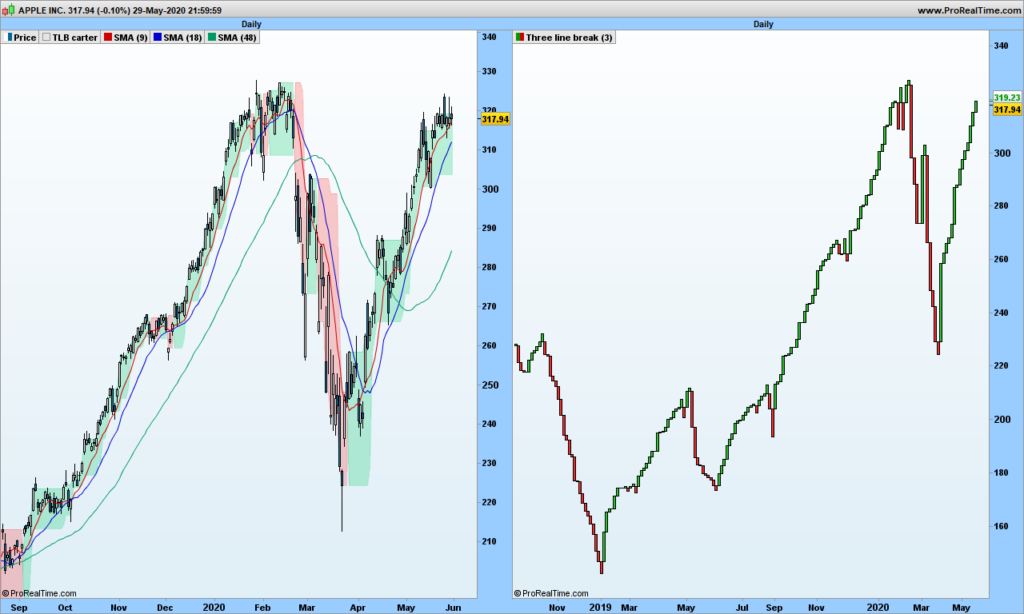Click the 250 label on the left price axis
Image resolution: width=1024 pixels, height=614 pixels.
[489, 385]
